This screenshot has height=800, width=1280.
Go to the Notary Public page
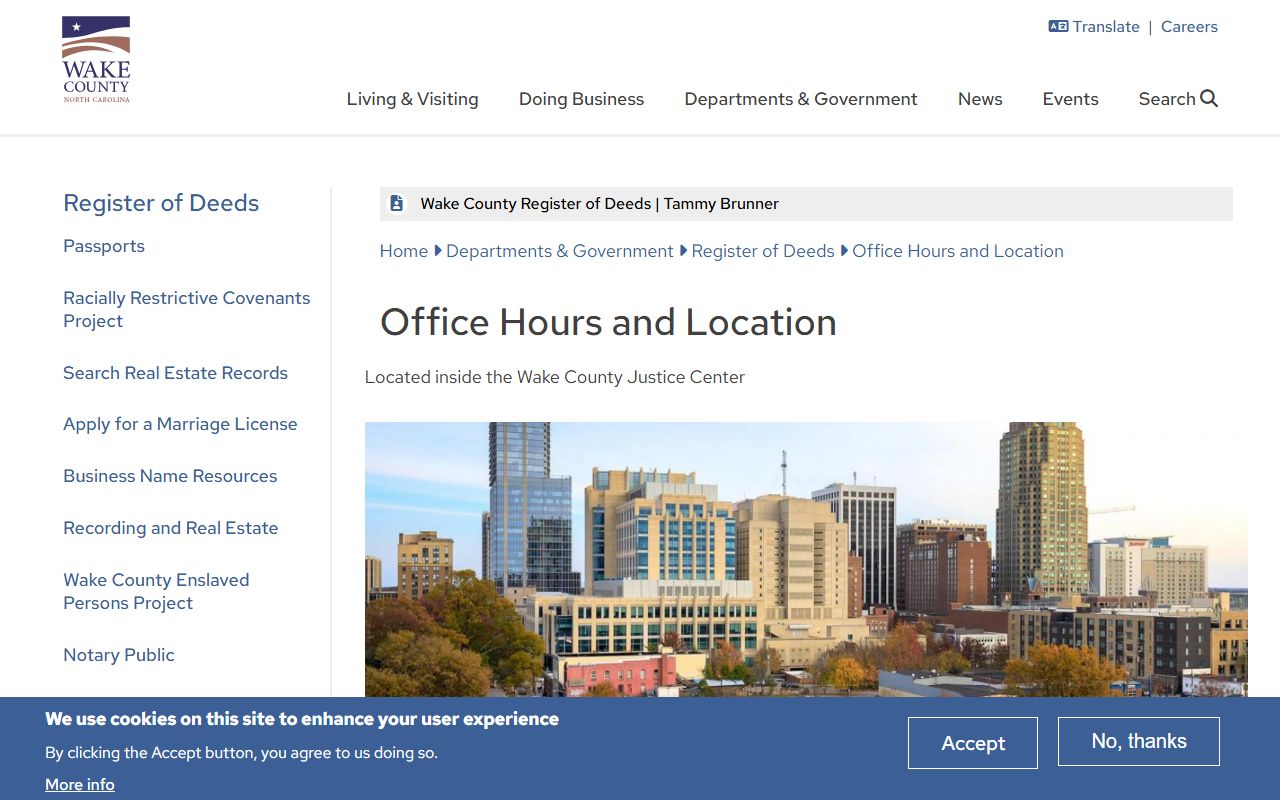point(119,655)
